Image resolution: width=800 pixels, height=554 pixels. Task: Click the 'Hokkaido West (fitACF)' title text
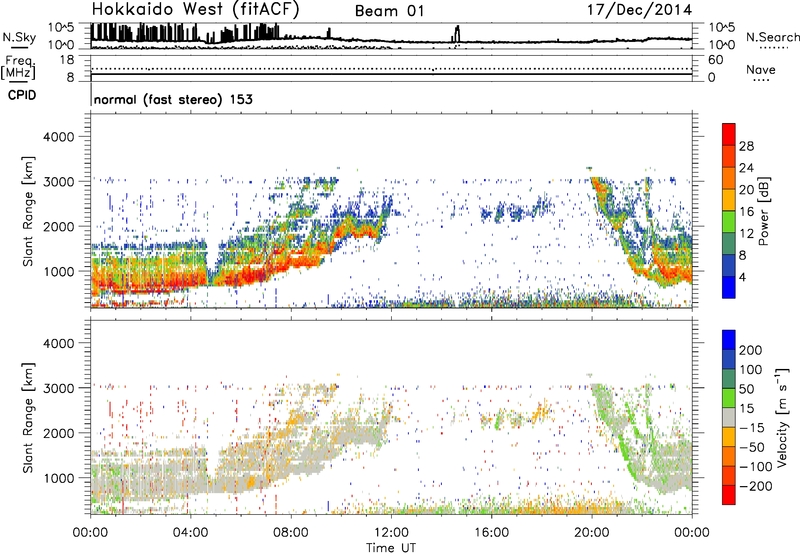click(x=195, y=10)
